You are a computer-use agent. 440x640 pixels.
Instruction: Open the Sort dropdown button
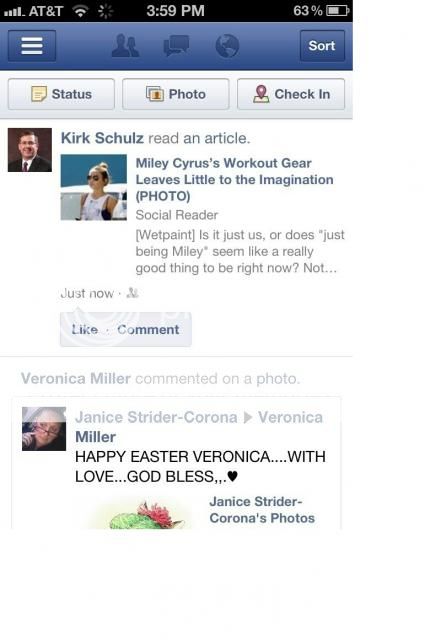(322, 46)
